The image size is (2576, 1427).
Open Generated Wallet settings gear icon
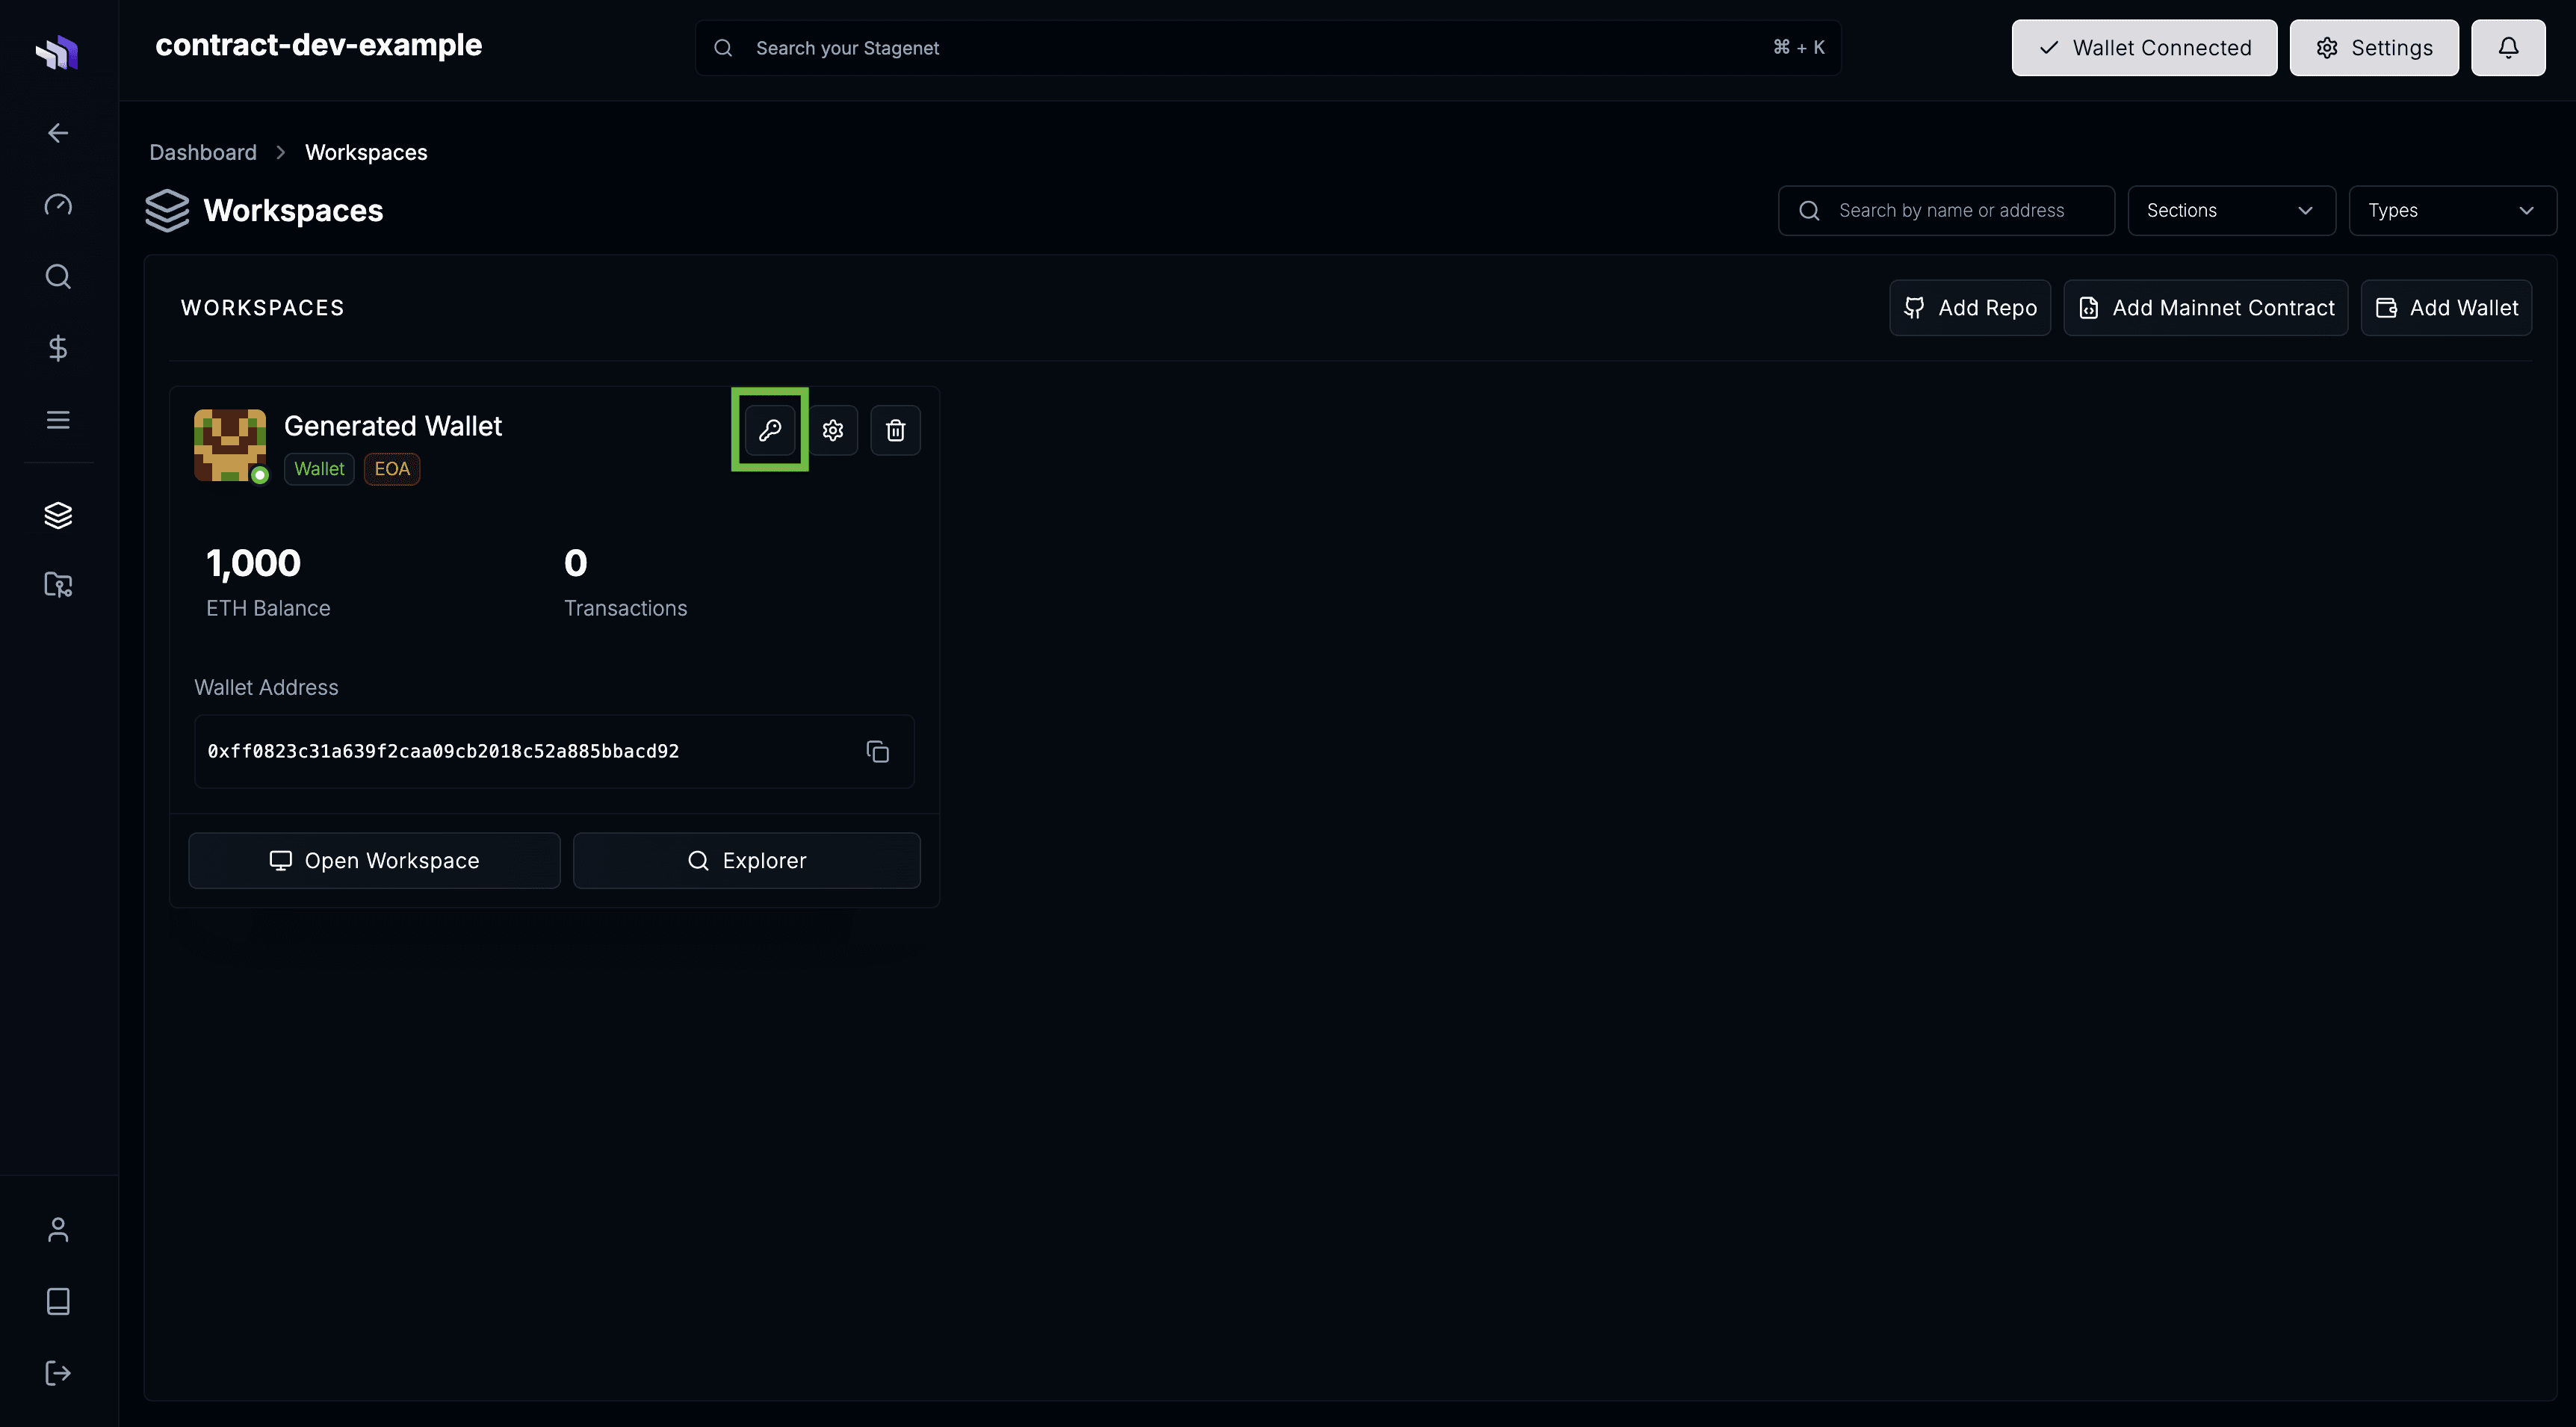coord(833,429)
